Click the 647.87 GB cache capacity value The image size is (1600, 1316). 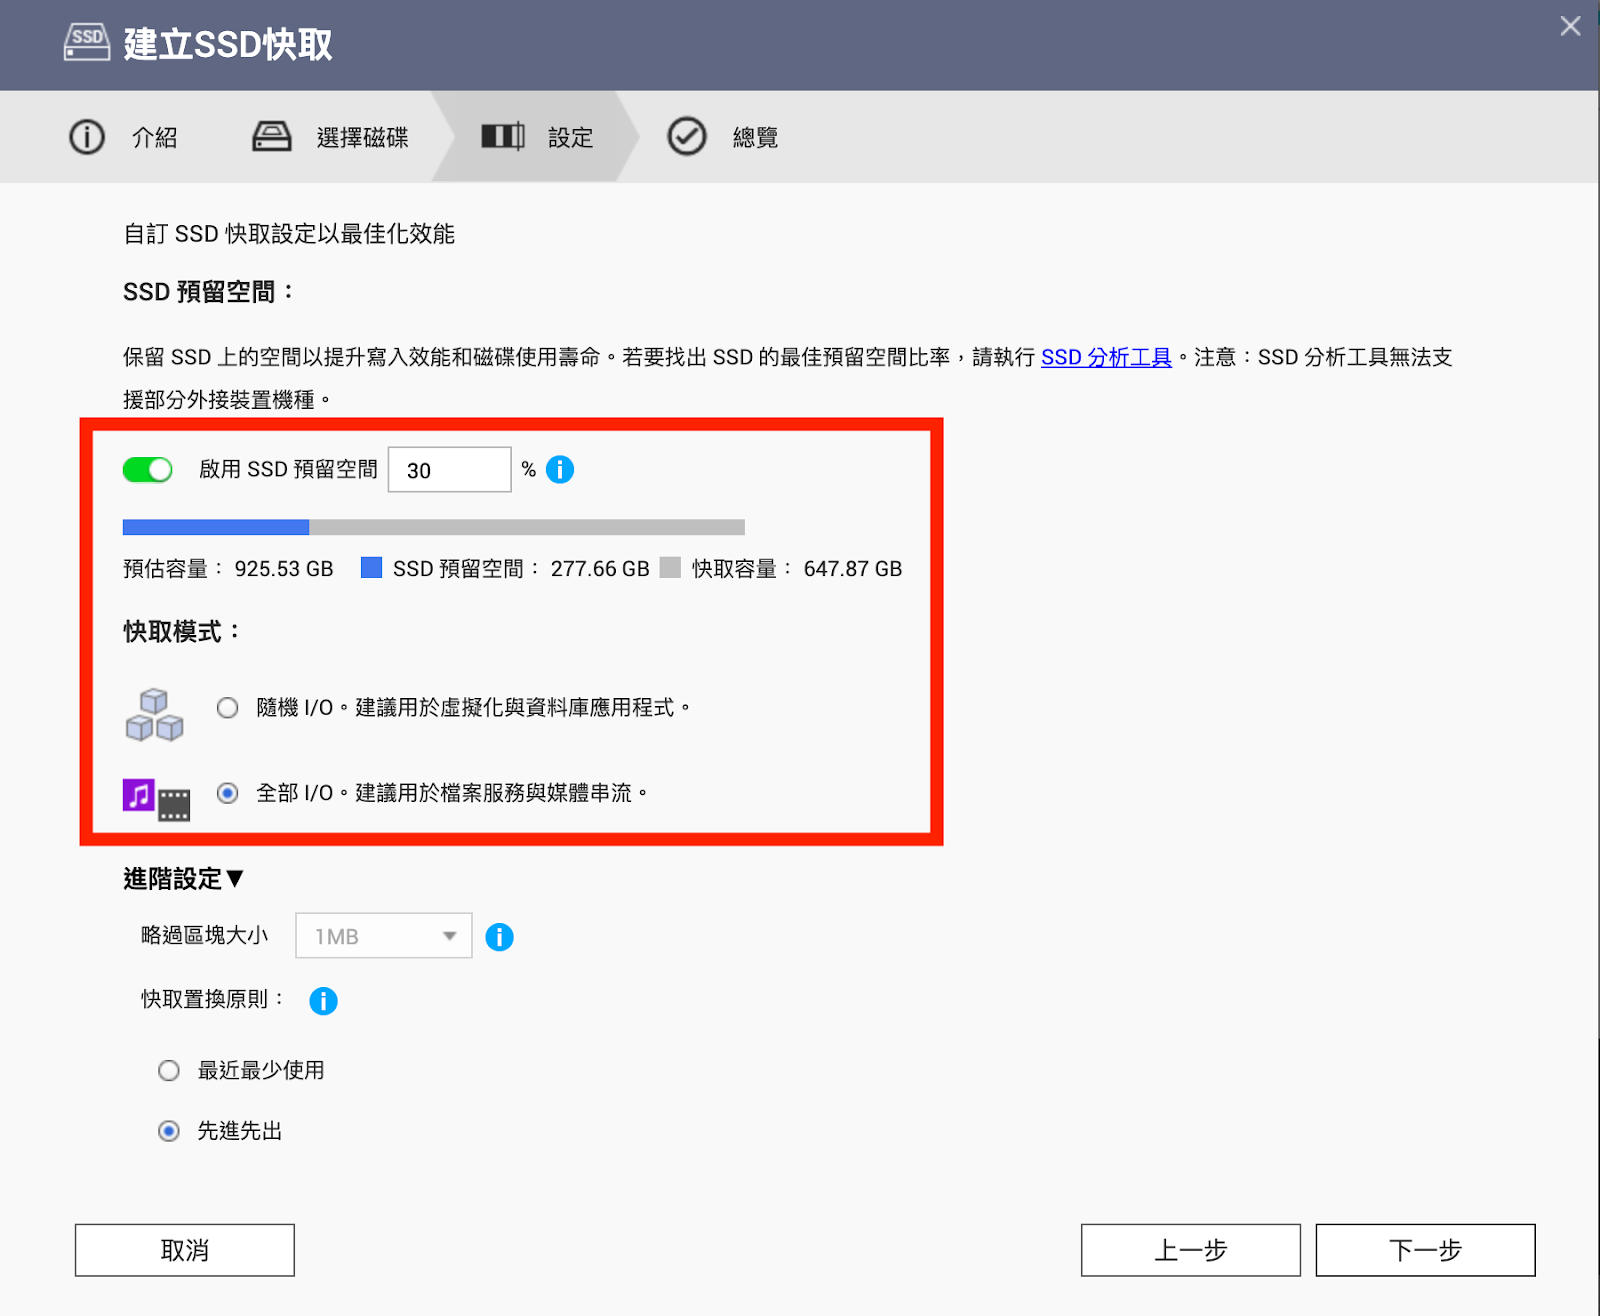tap(853, 569)
